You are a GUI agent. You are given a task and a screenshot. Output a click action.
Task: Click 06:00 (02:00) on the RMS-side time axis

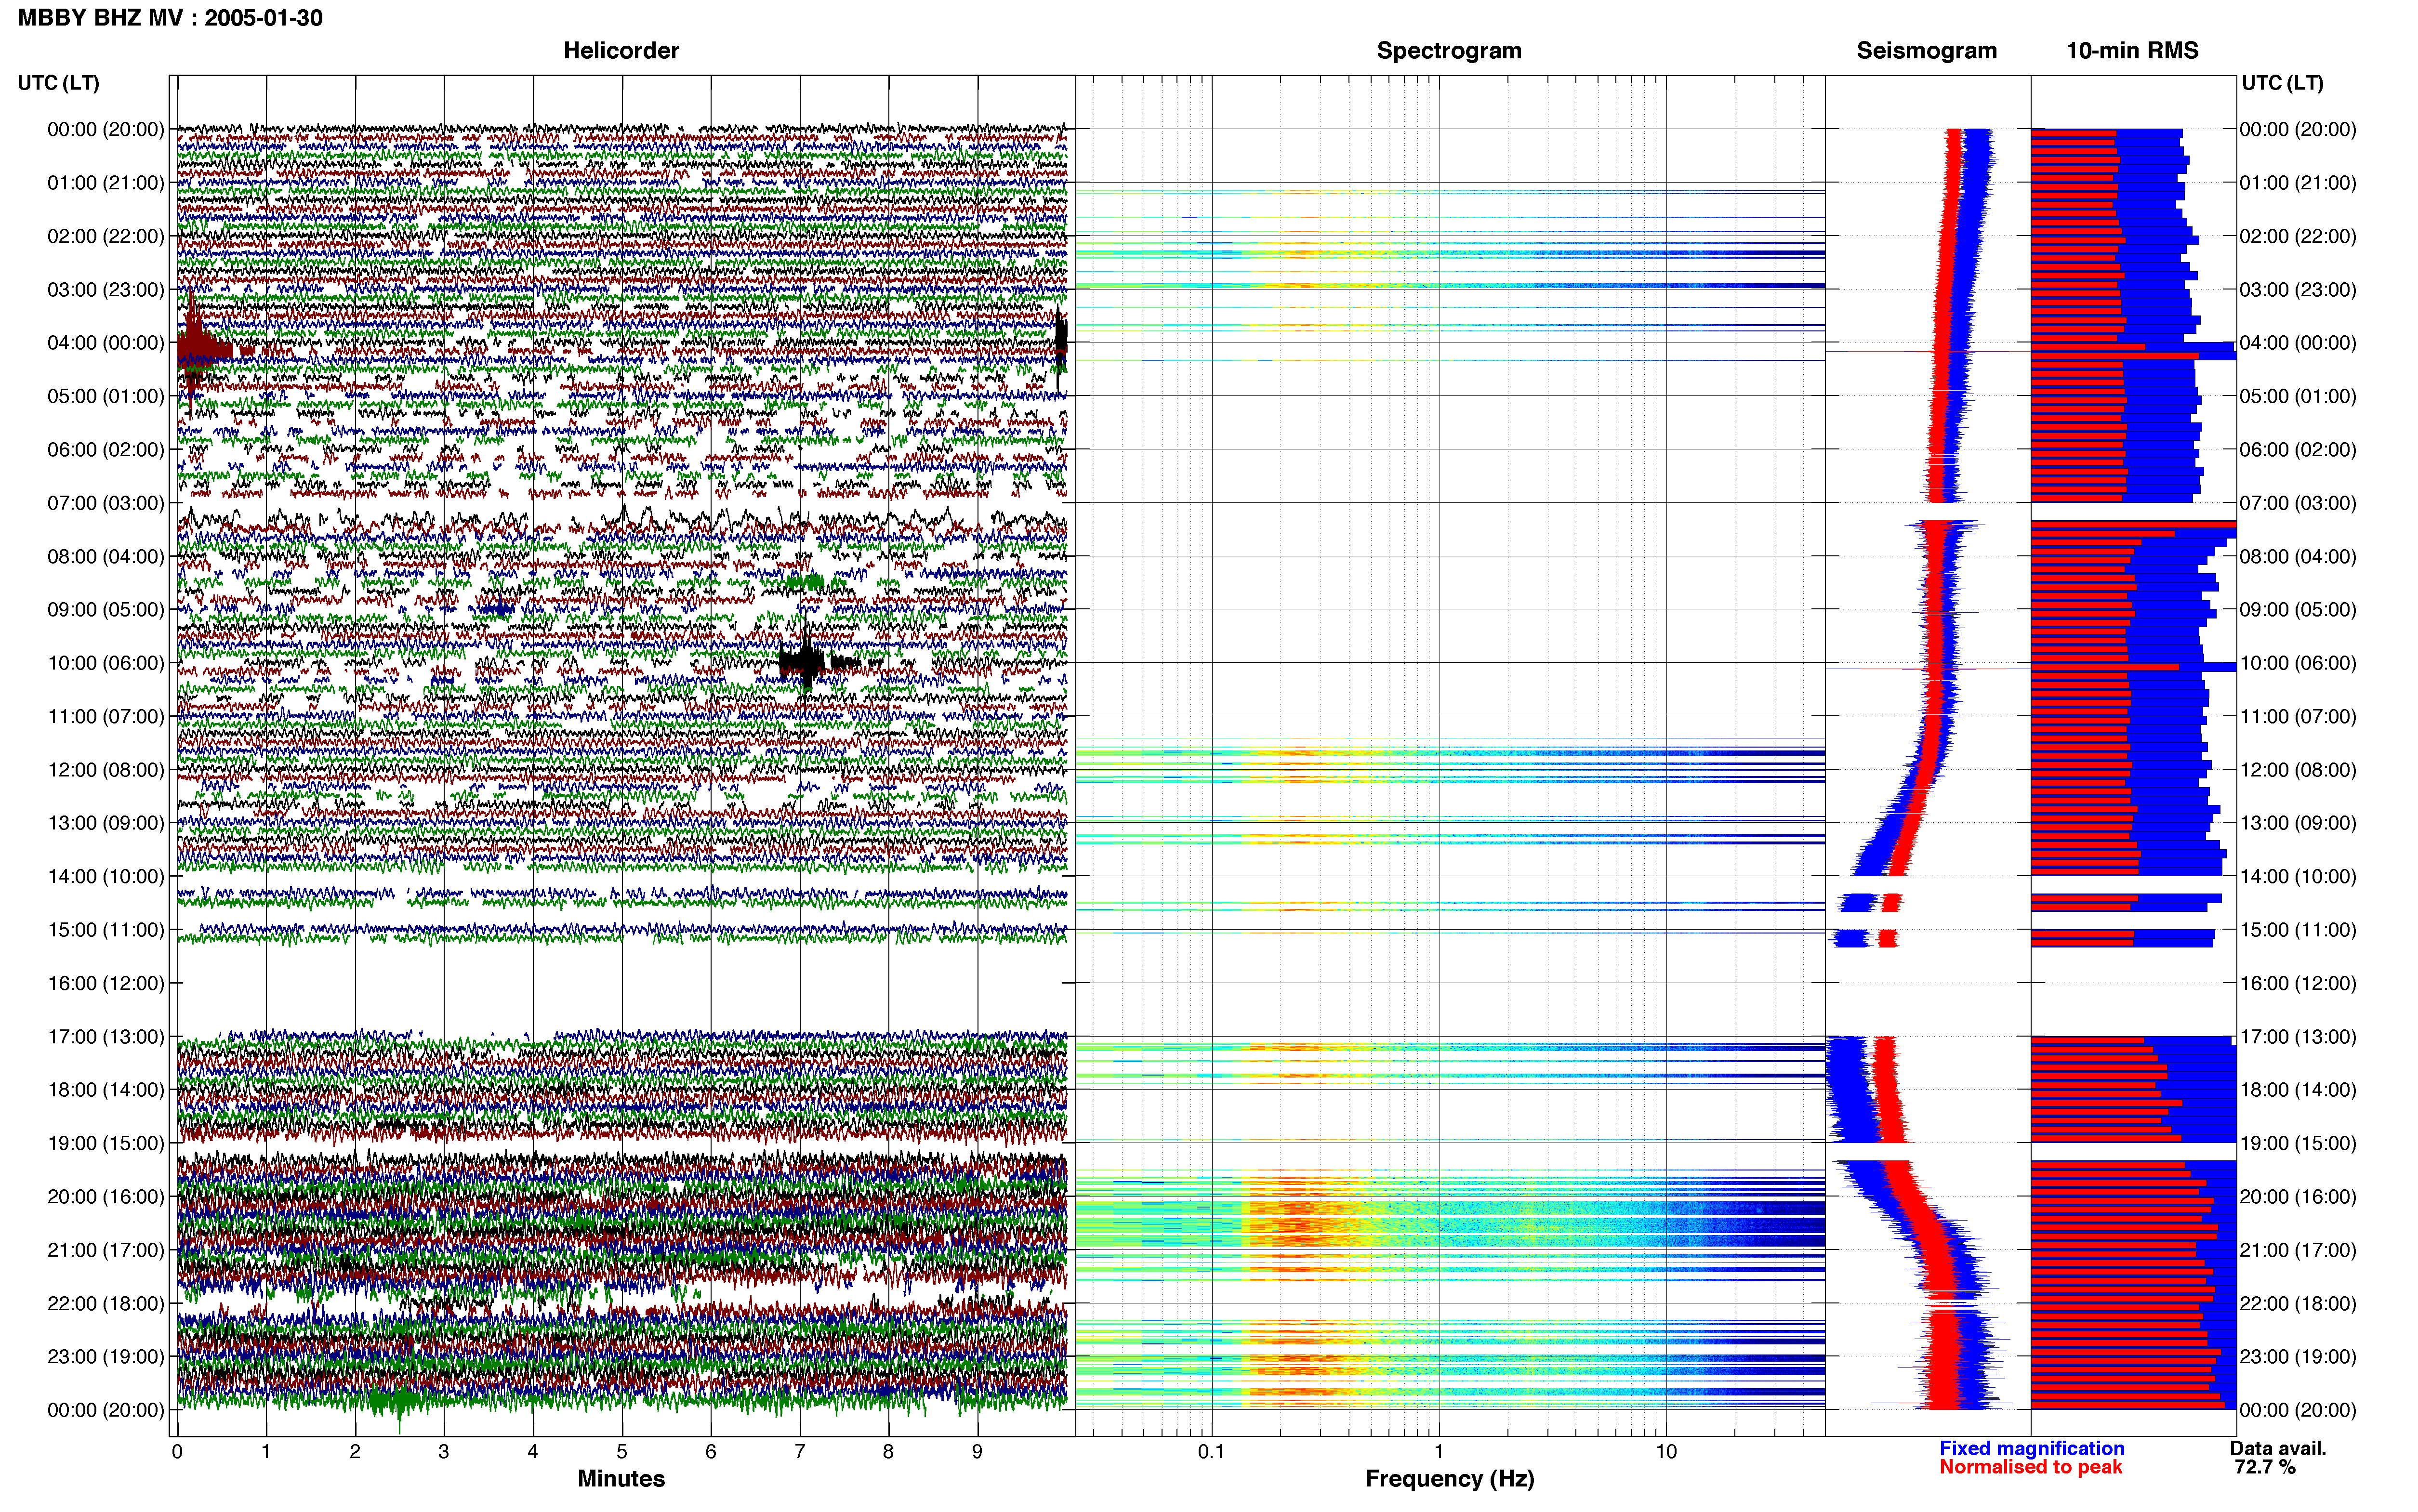2298,450
